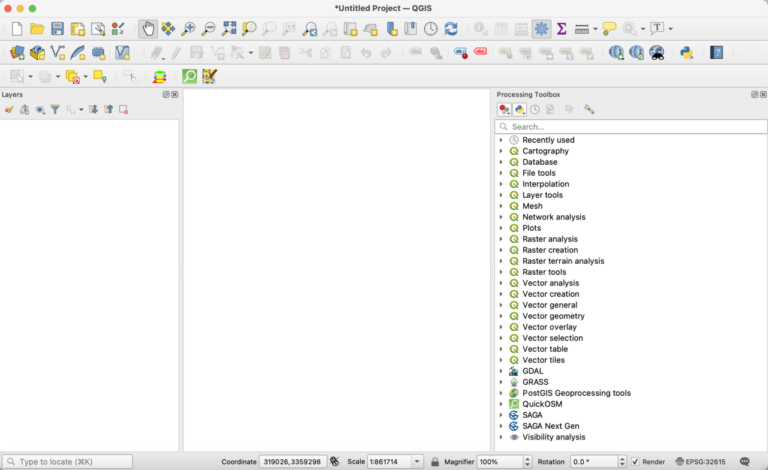Expand the SAGA Next Gen group
The image size is (768, 470).
click(x=501, y=426)
